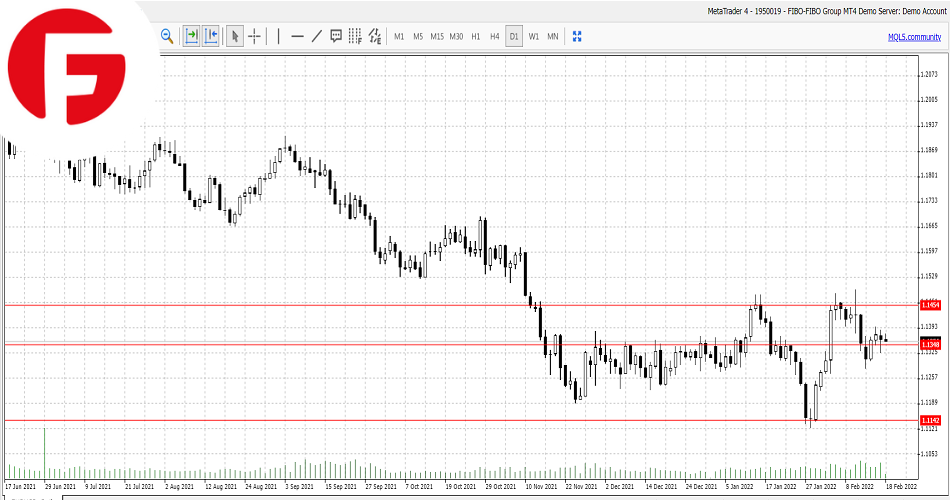The image size is (950, 500).
Task: Switch chart to H4 timeframe
Action: click(494, 37)
